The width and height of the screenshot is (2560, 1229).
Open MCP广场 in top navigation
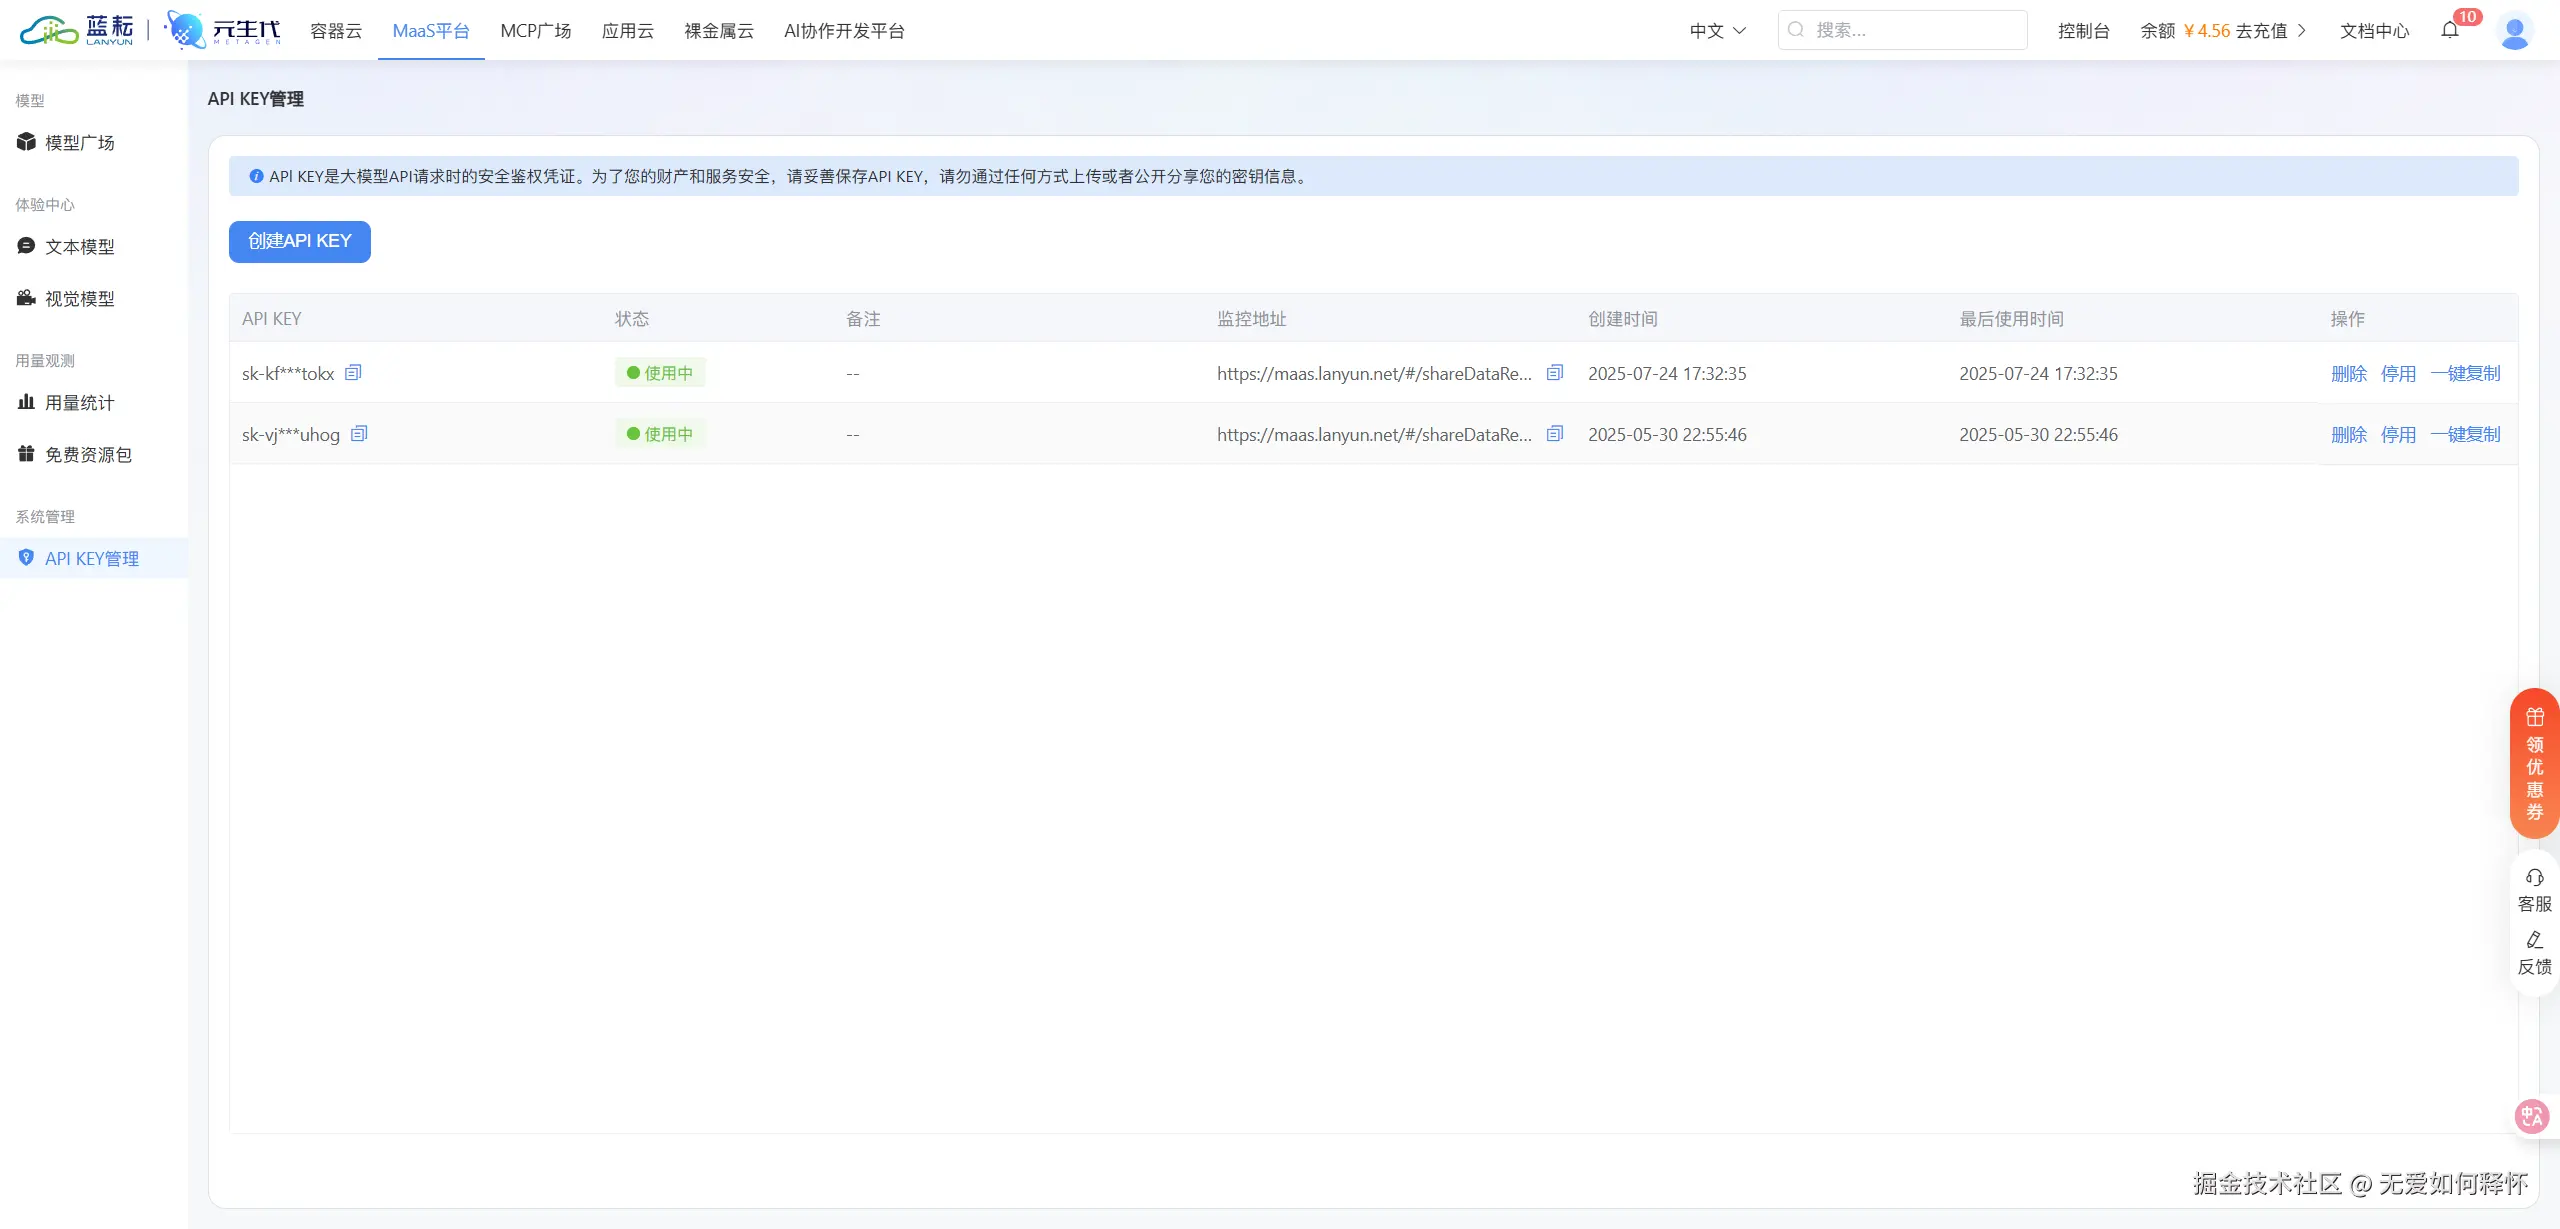[535, 31]
